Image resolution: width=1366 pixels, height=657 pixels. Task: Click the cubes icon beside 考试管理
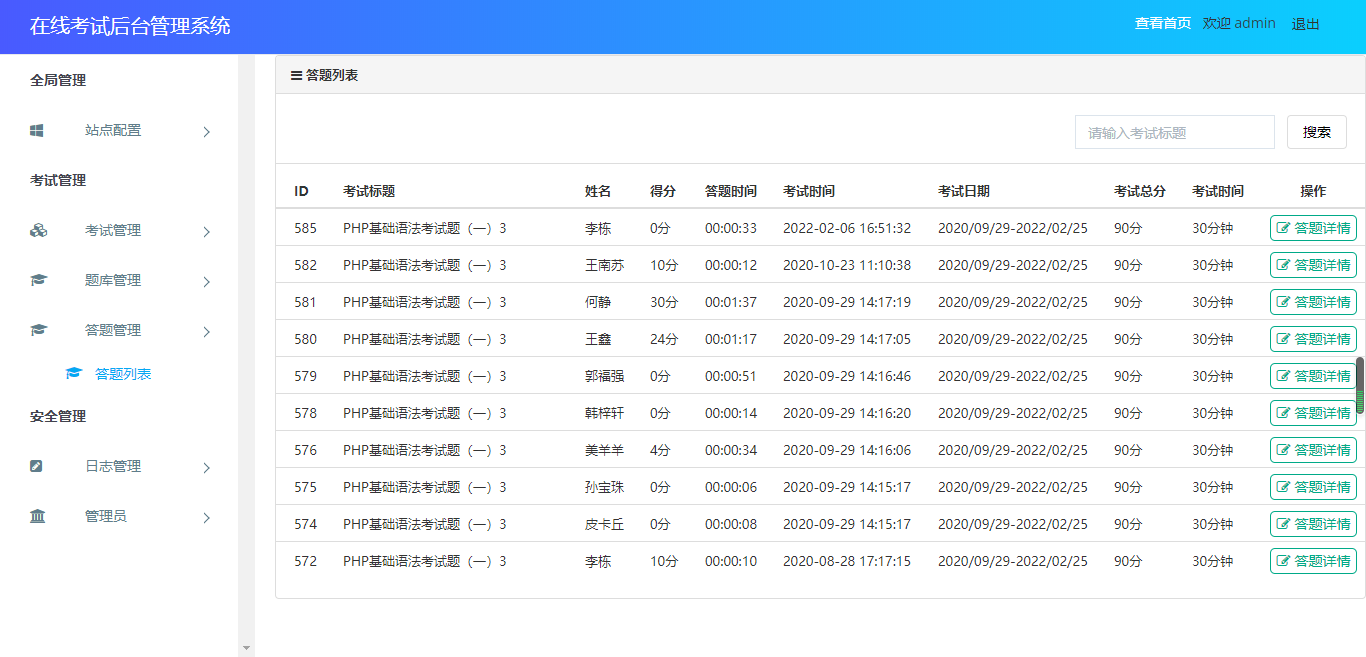coord(38,230)
